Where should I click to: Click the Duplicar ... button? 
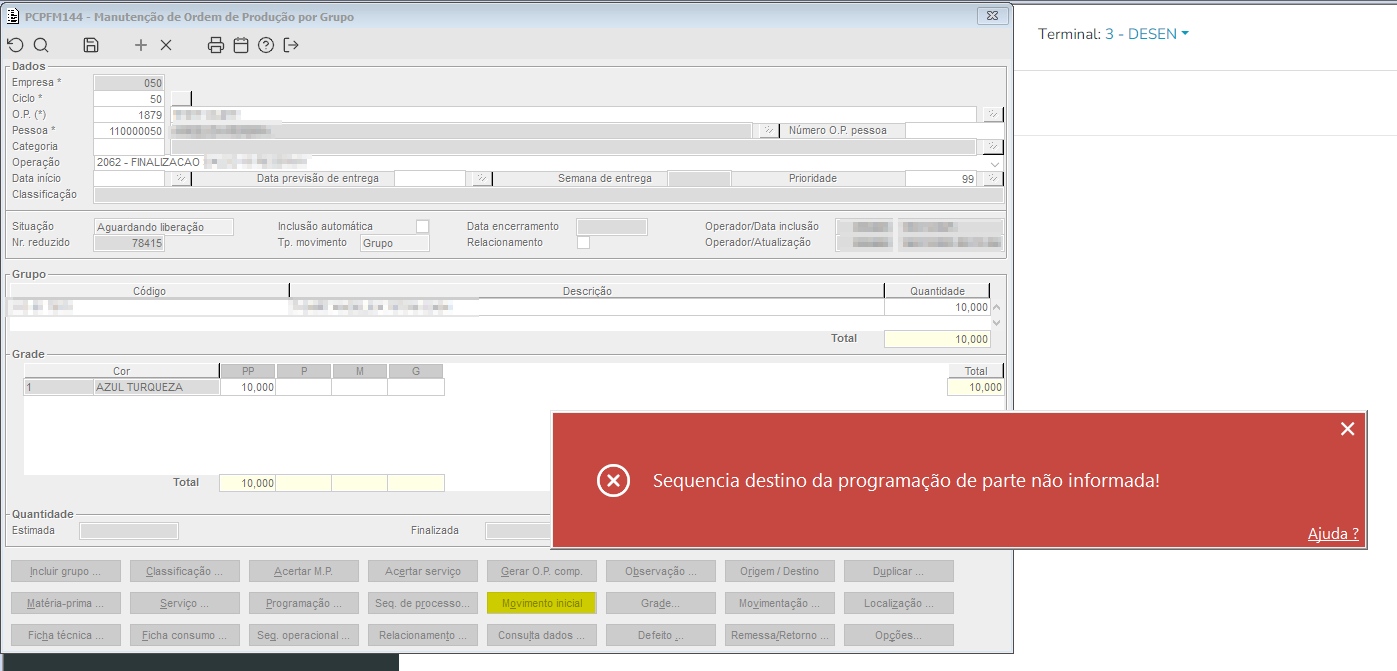coord(899,571)
